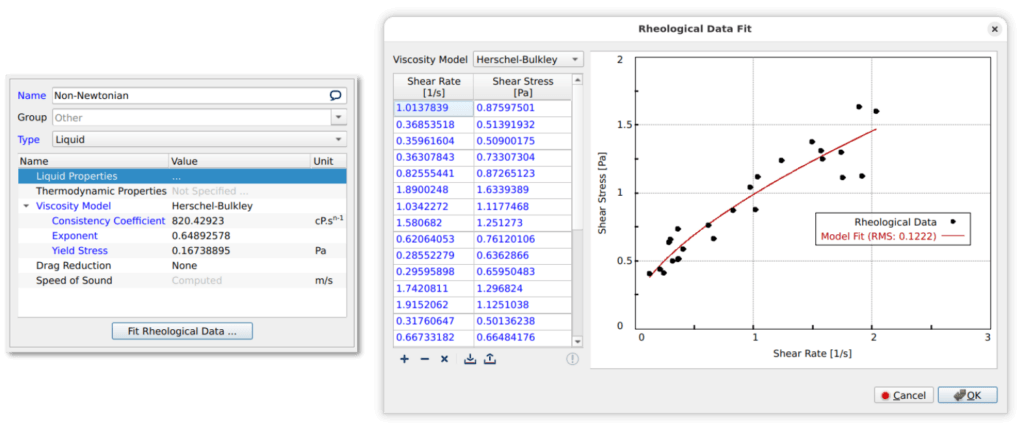Screen dimensions: 1024x430
Task: Click Drag Reduction value None
Action: [184, 265]
